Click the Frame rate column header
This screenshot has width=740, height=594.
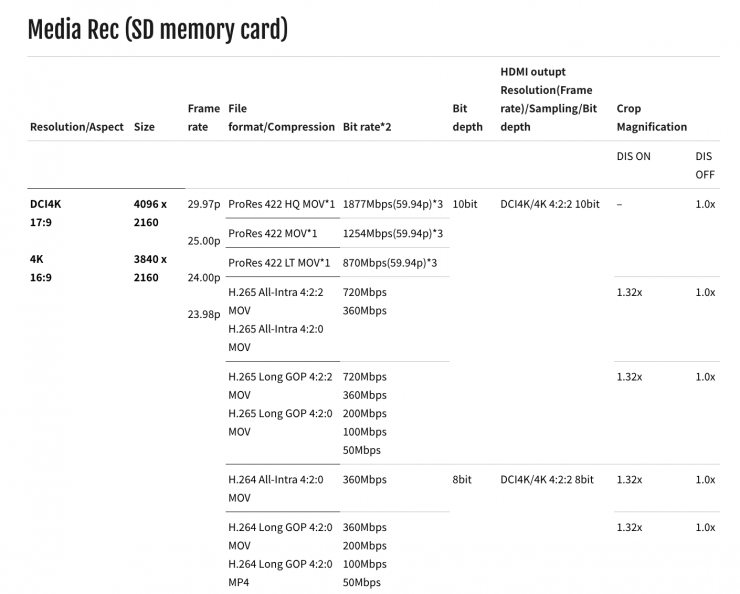point(203,117)
